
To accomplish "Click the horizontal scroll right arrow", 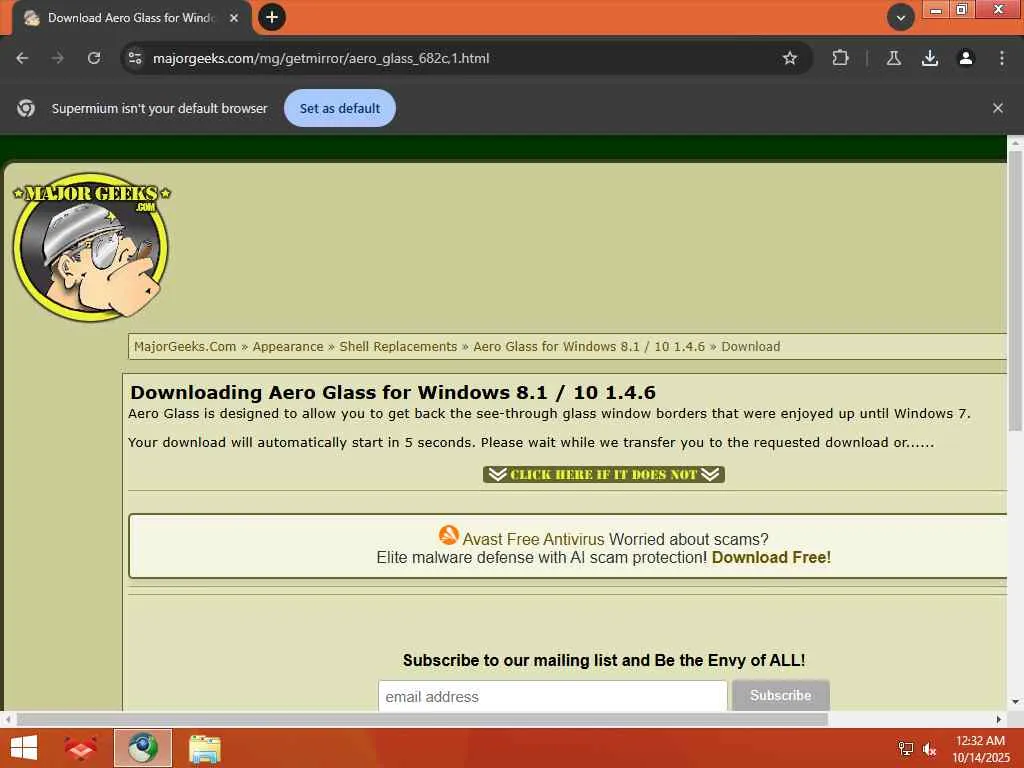I will point(999,719).
